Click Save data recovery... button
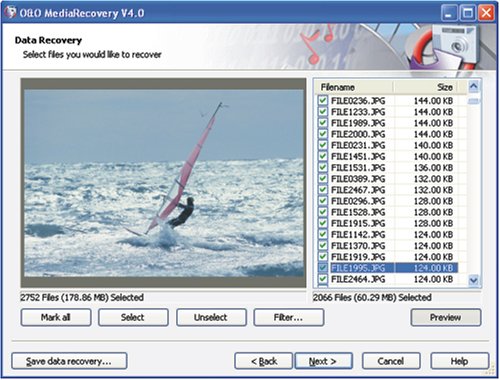 pyautogui.click(x=69, y=361)
